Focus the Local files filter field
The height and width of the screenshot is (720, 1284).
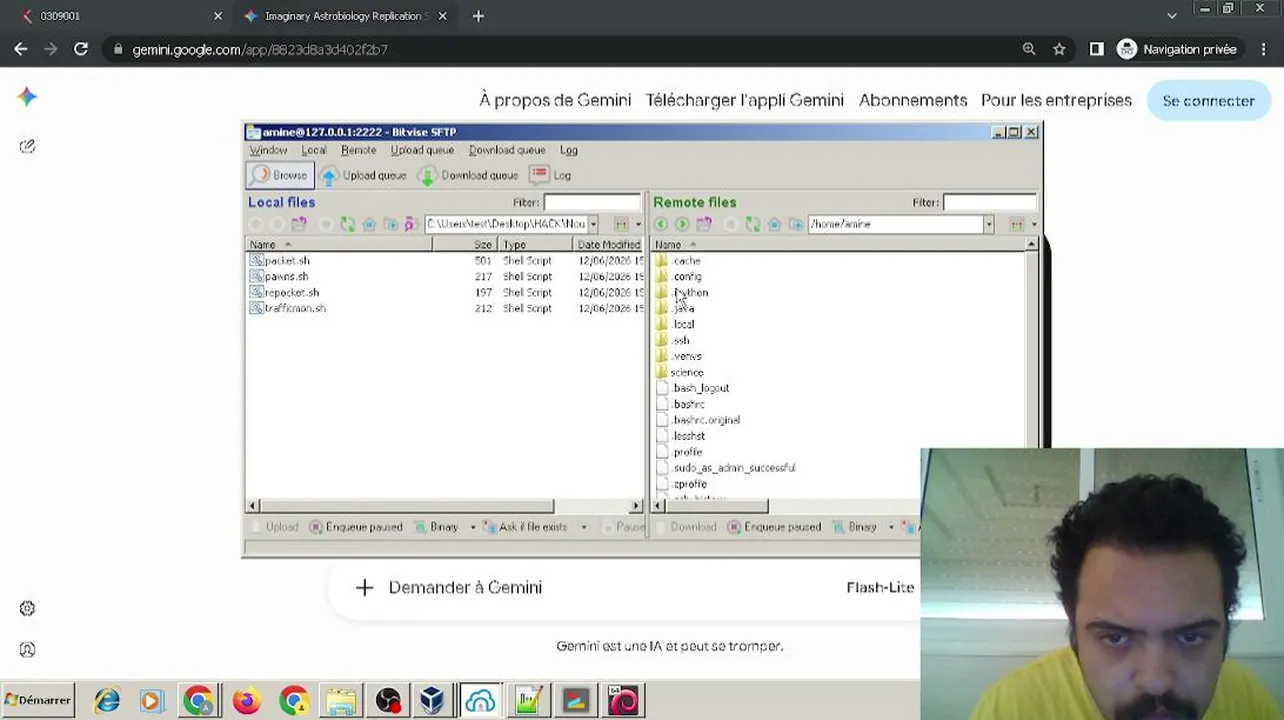click(592, 202)
